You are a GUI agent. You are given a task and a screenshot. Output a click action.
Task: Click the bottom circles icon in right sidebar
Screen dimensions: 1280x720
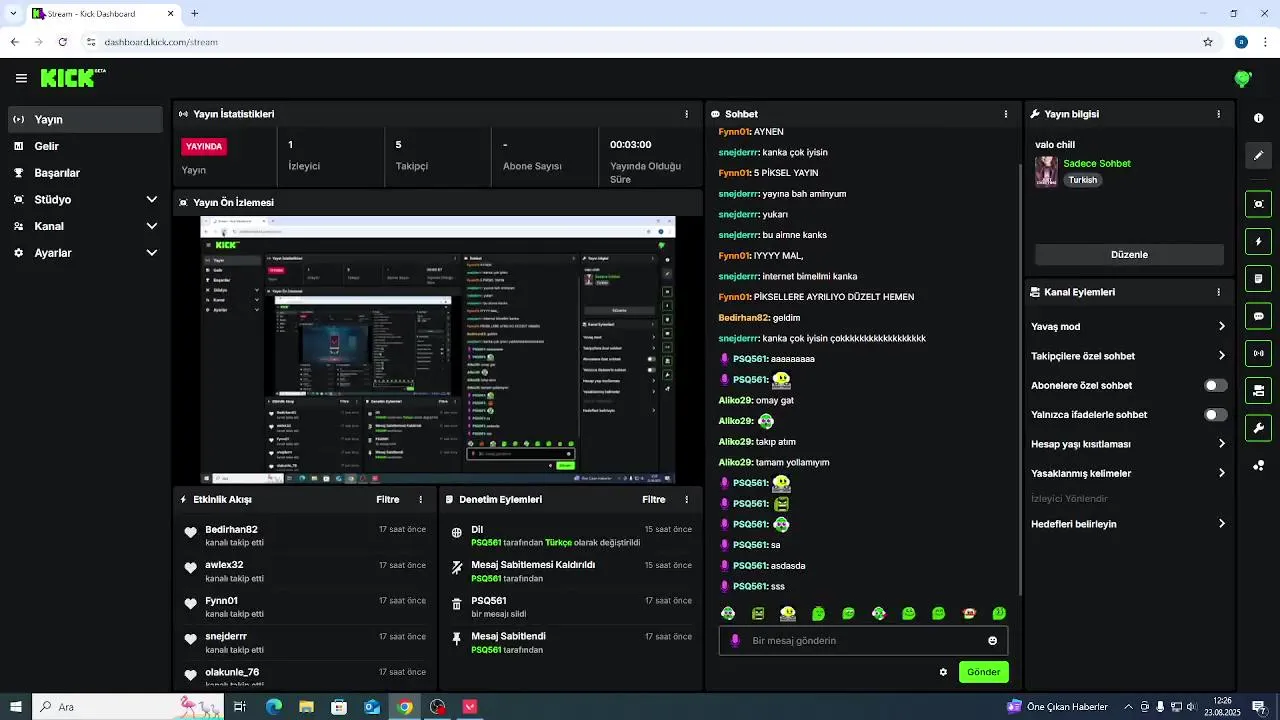[x=1258, y=466]
